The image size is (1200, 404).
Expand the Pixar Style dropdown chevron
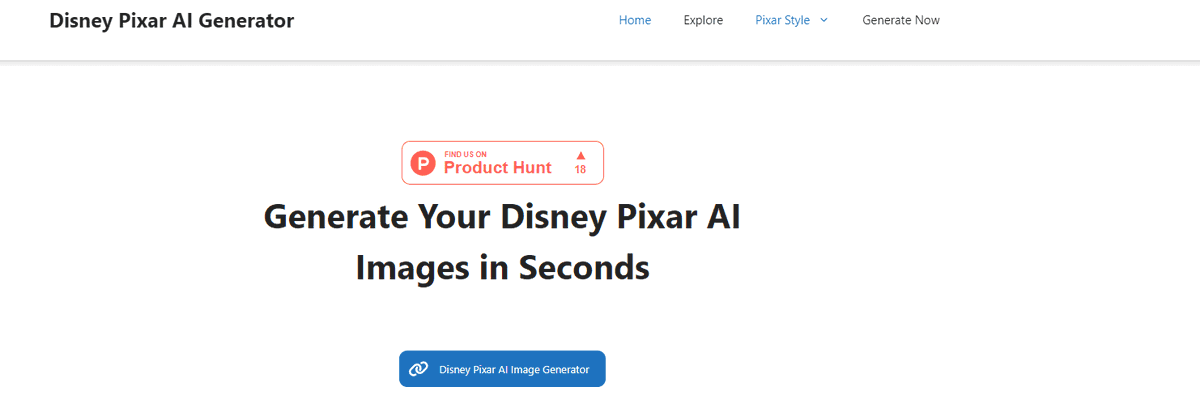824,20
